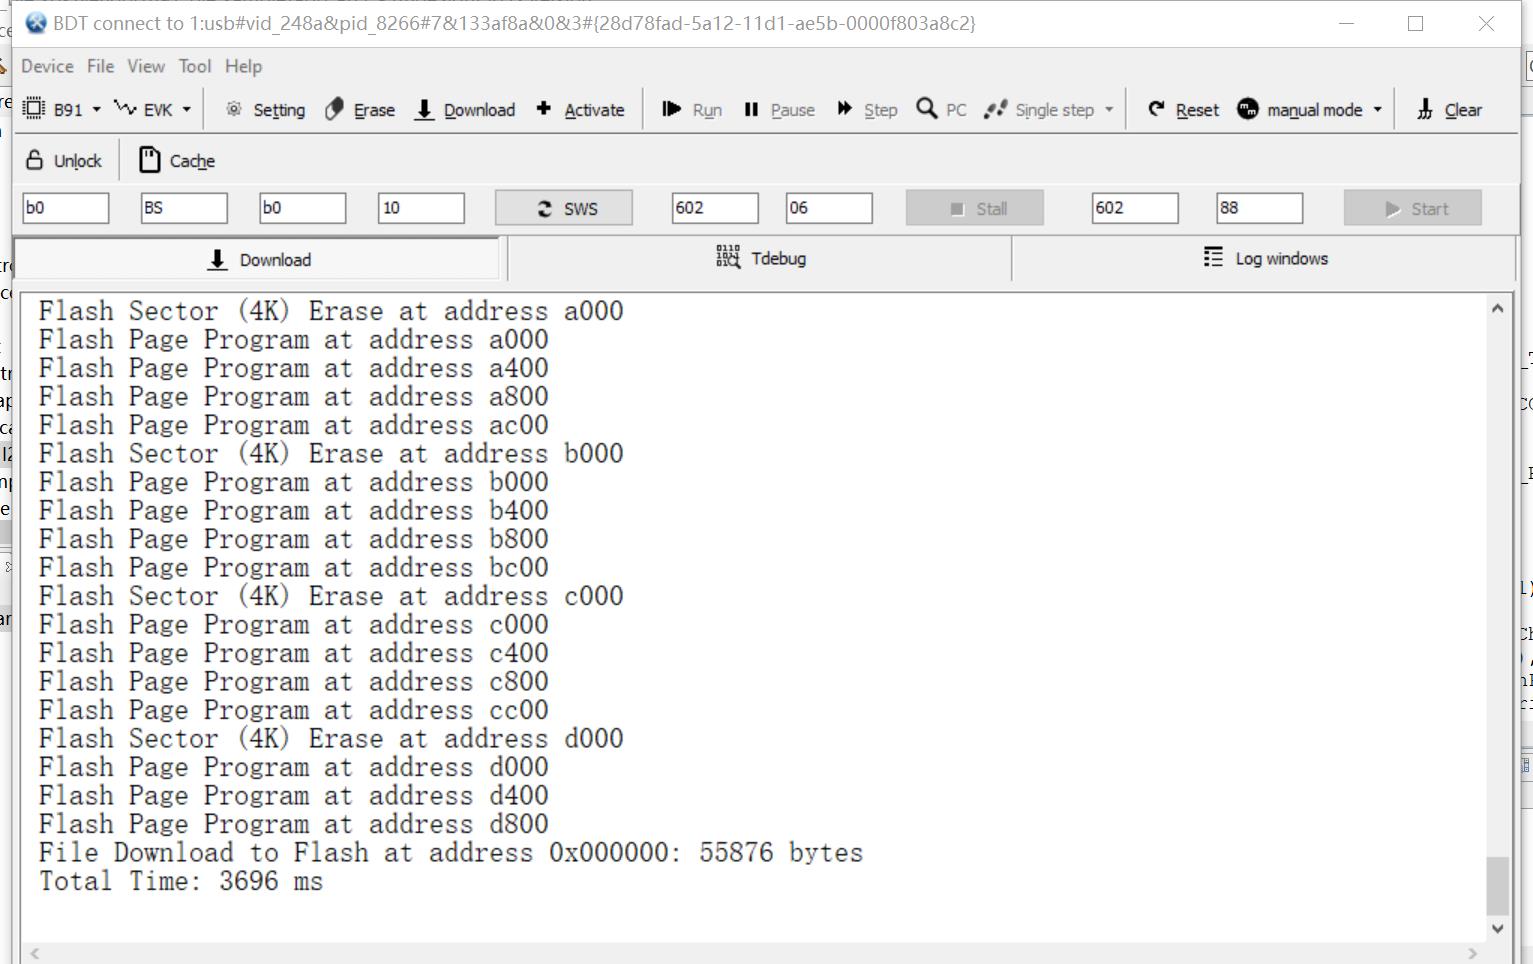1533x964 pixels.
Task: Open the Device menu
Action: [47, 66]
